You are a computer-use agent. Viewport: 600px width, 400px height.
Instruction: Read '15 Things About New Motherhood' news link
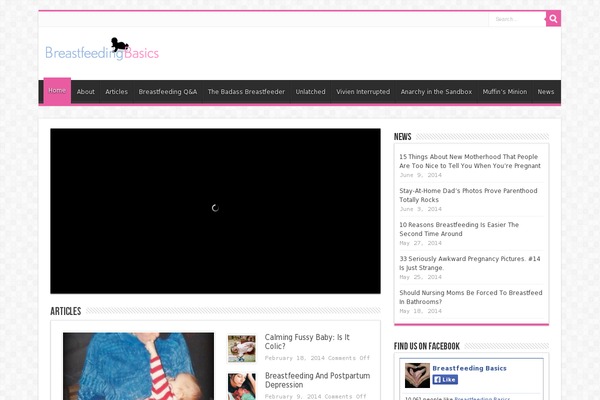pyautogui.click(x=470, y=161)
